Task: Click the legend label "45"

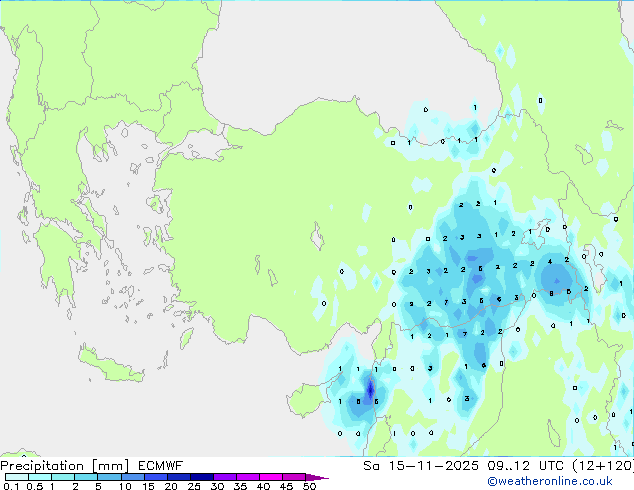Action: click(286, 486)
